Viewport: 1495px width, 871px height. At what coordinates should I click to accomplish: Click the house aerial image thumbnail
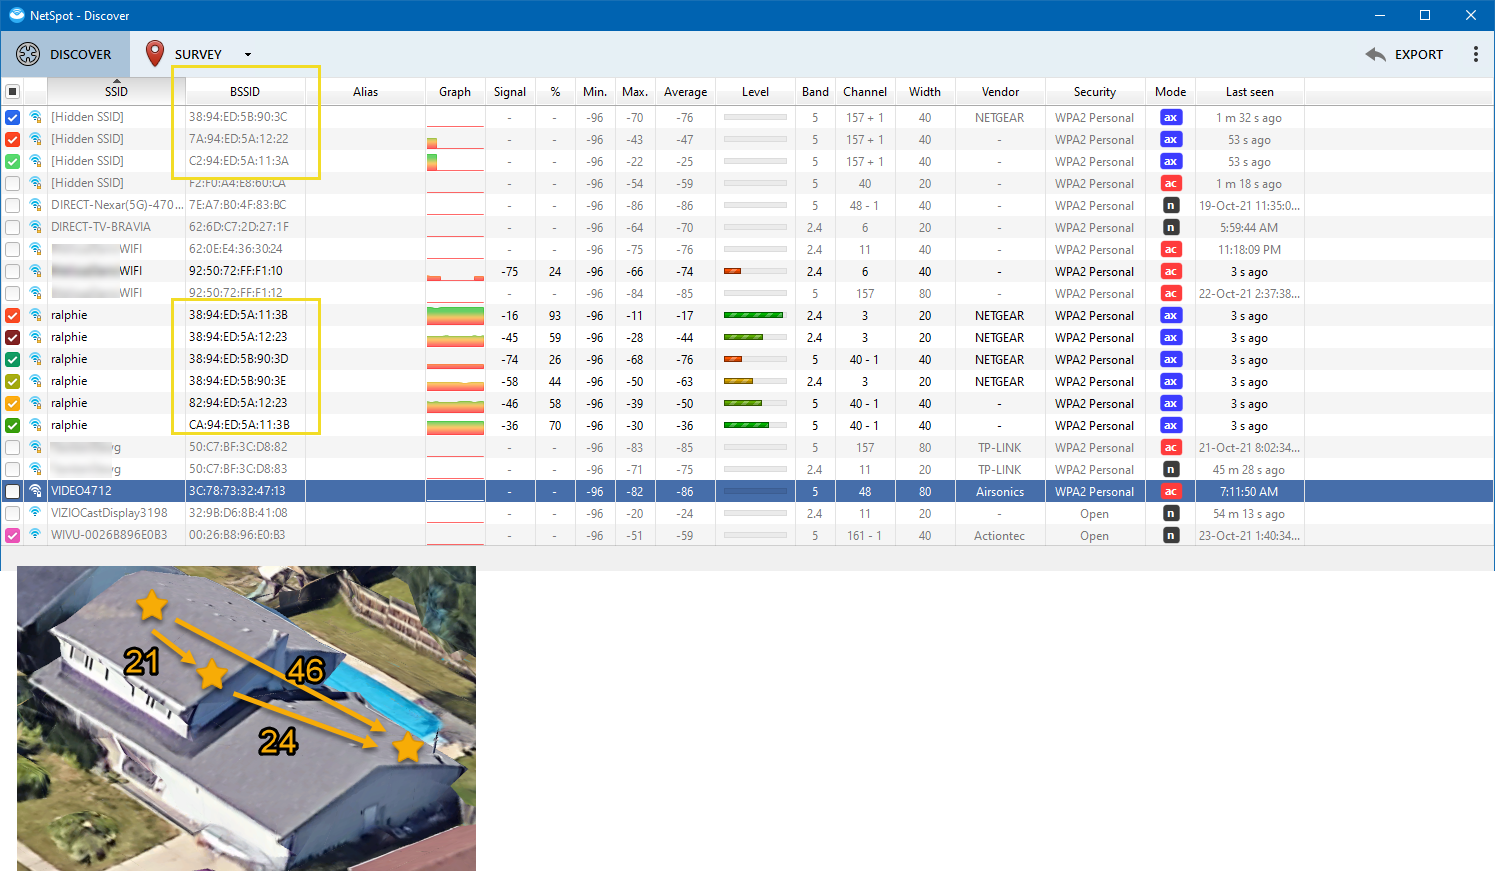[246, 718]
